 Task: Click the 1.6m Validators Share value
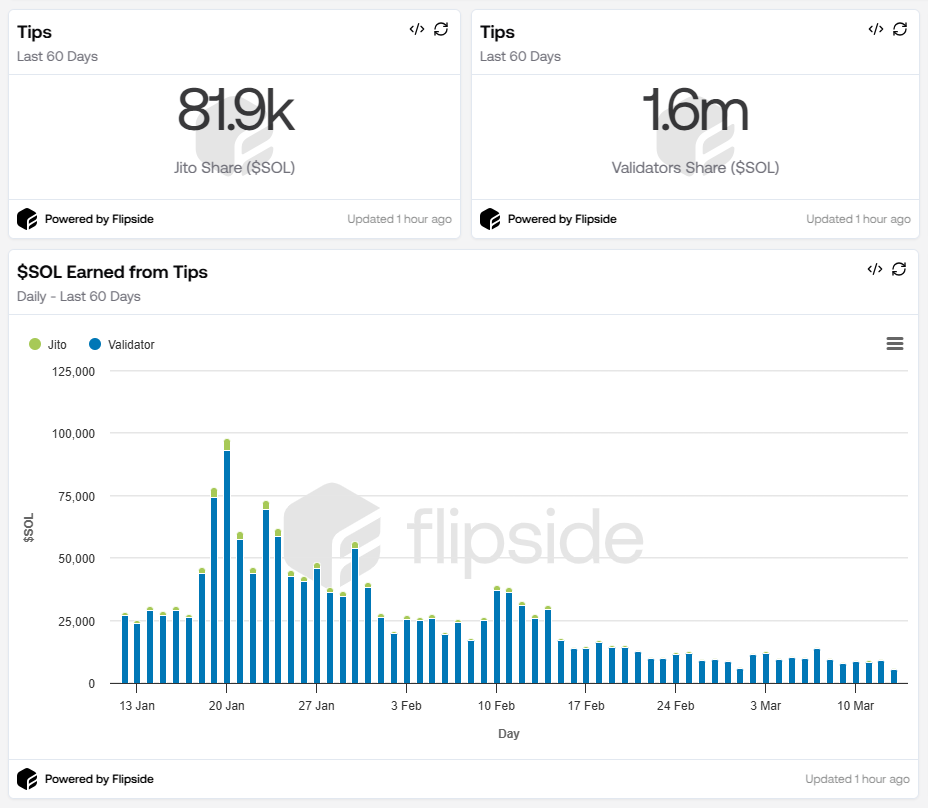pos(695,112)
